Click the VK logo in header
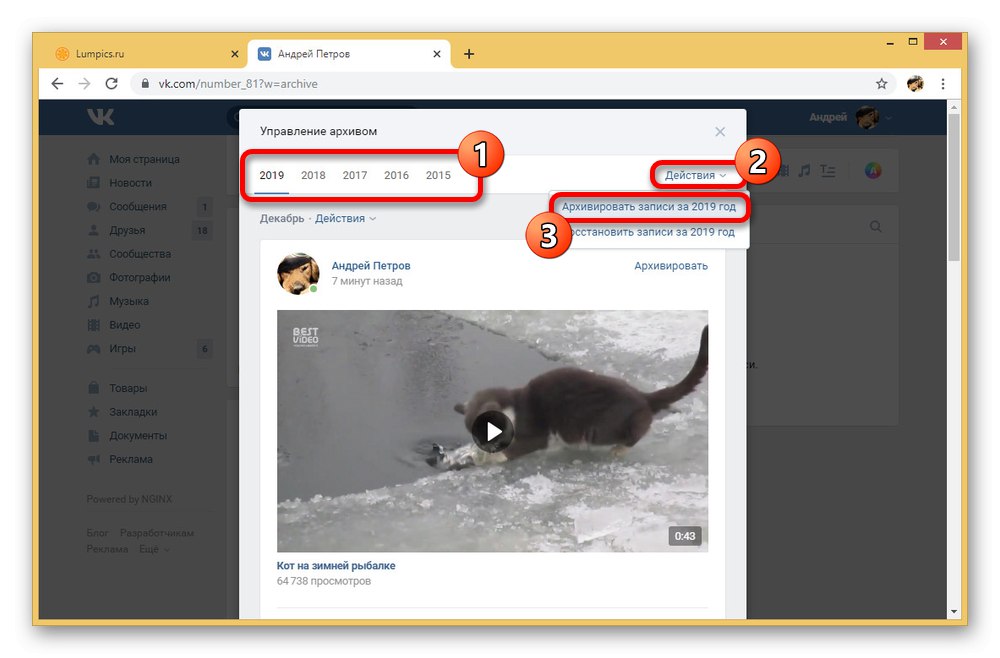Image resolution: width=1000 pixels, height=658 pixels. pyautogui.click(x=101, y=117)
